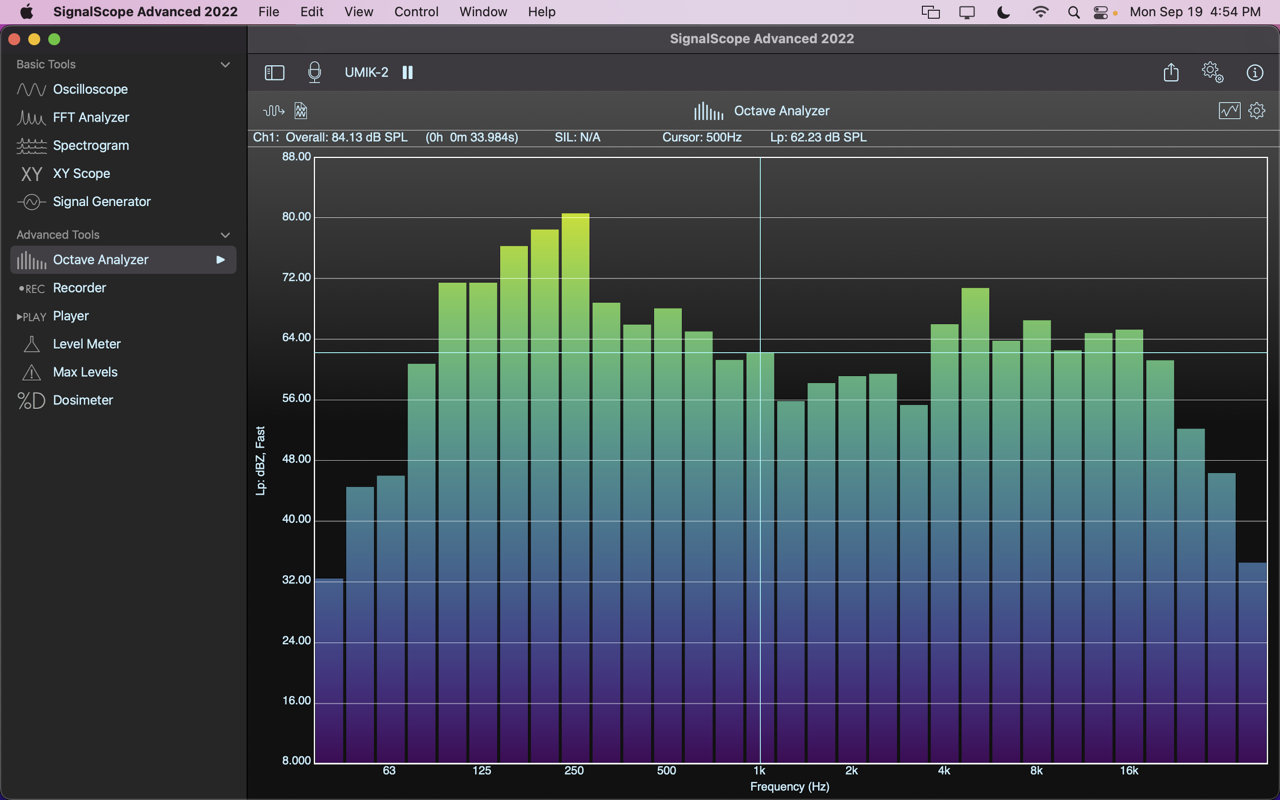
Task: Click play arrow on Octave Analyzer row
Action: (x=220, y=260)
